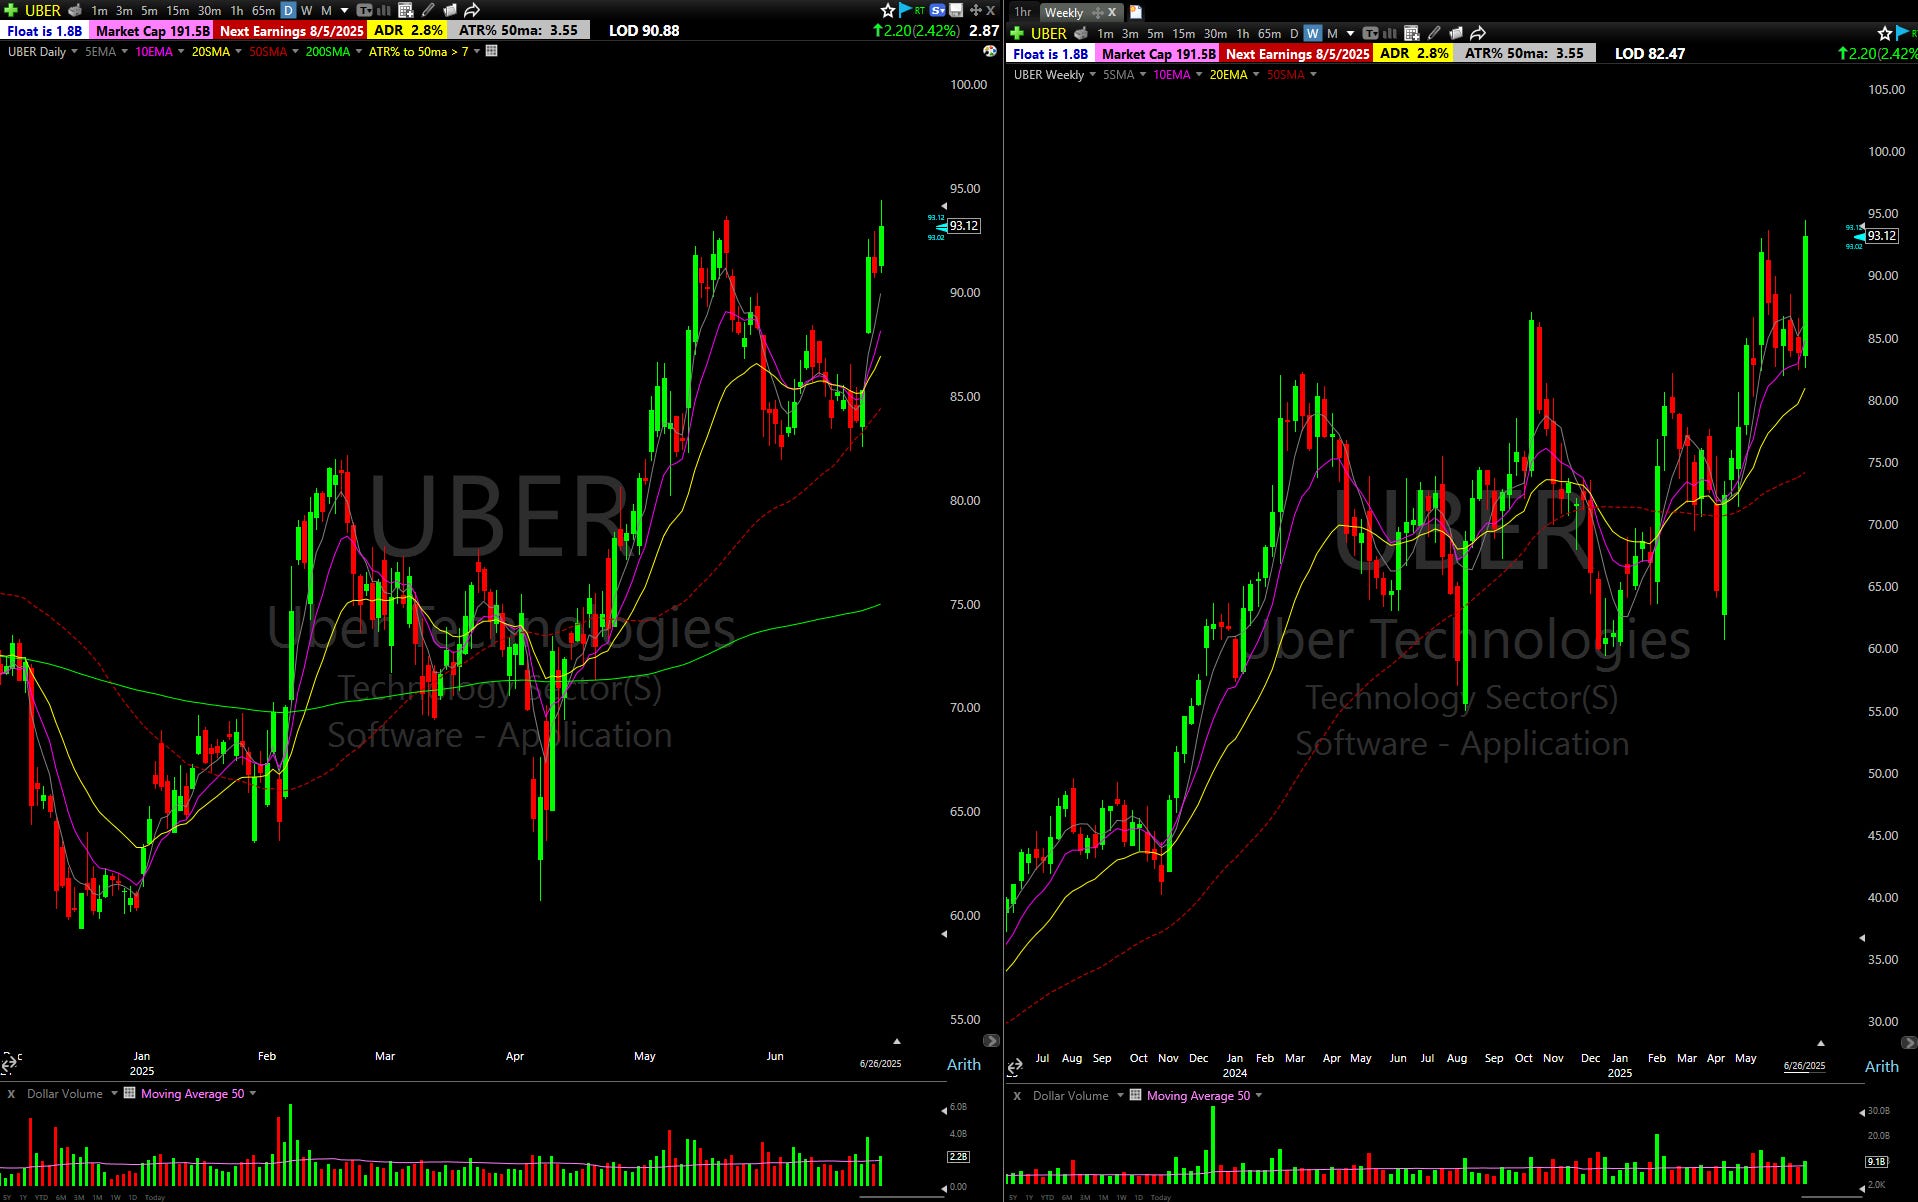The width and height of the screenshot is (1918, 1202).
Task: Click the move handle icon on the Weekly tab
Action: [x=1097, y=12]
